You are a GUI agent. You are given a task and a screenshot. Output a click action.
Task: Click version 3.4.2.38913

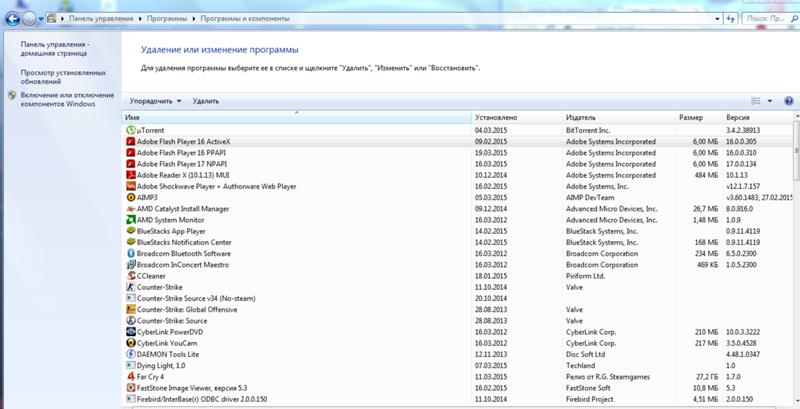(x=743, y=131)
